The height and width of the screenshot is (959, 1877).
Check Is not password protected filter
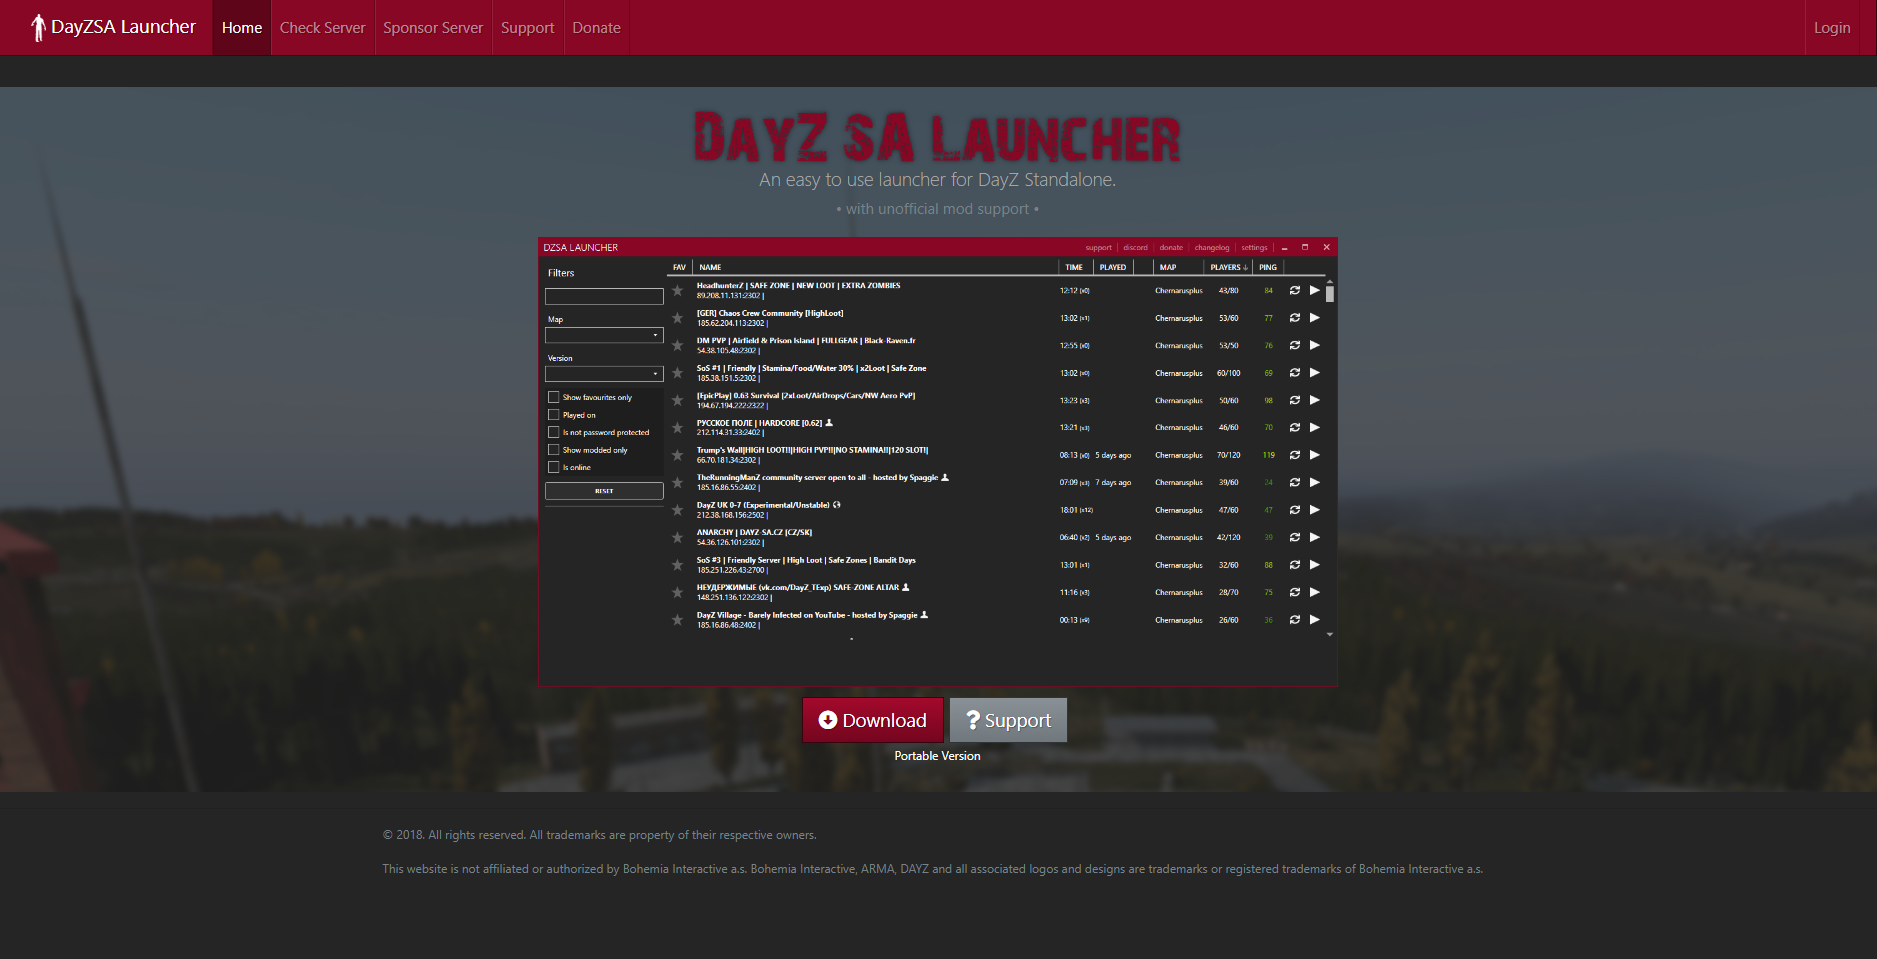coord(554,432)
